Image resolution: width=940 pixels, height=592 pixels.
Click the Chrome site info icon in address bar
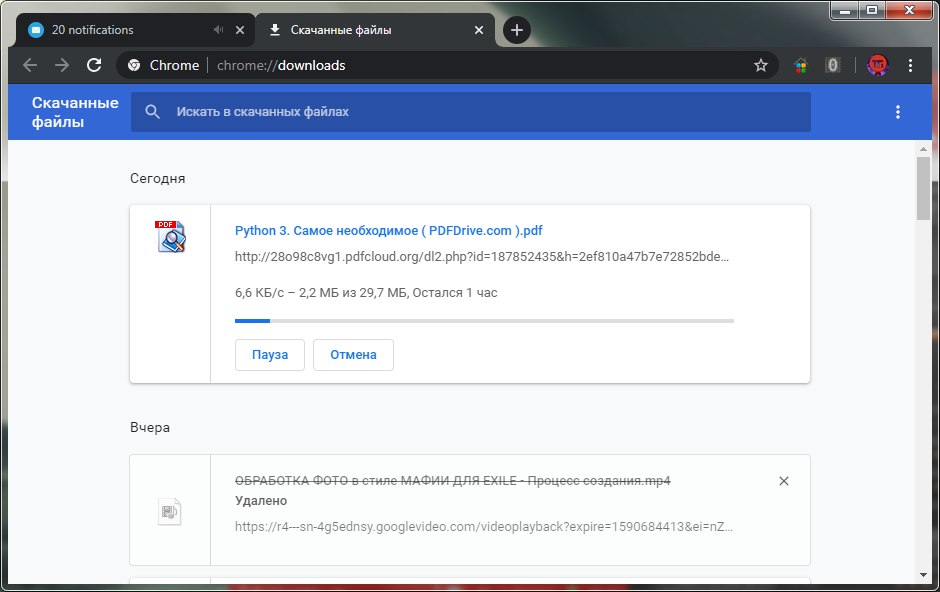coord(134,65)
